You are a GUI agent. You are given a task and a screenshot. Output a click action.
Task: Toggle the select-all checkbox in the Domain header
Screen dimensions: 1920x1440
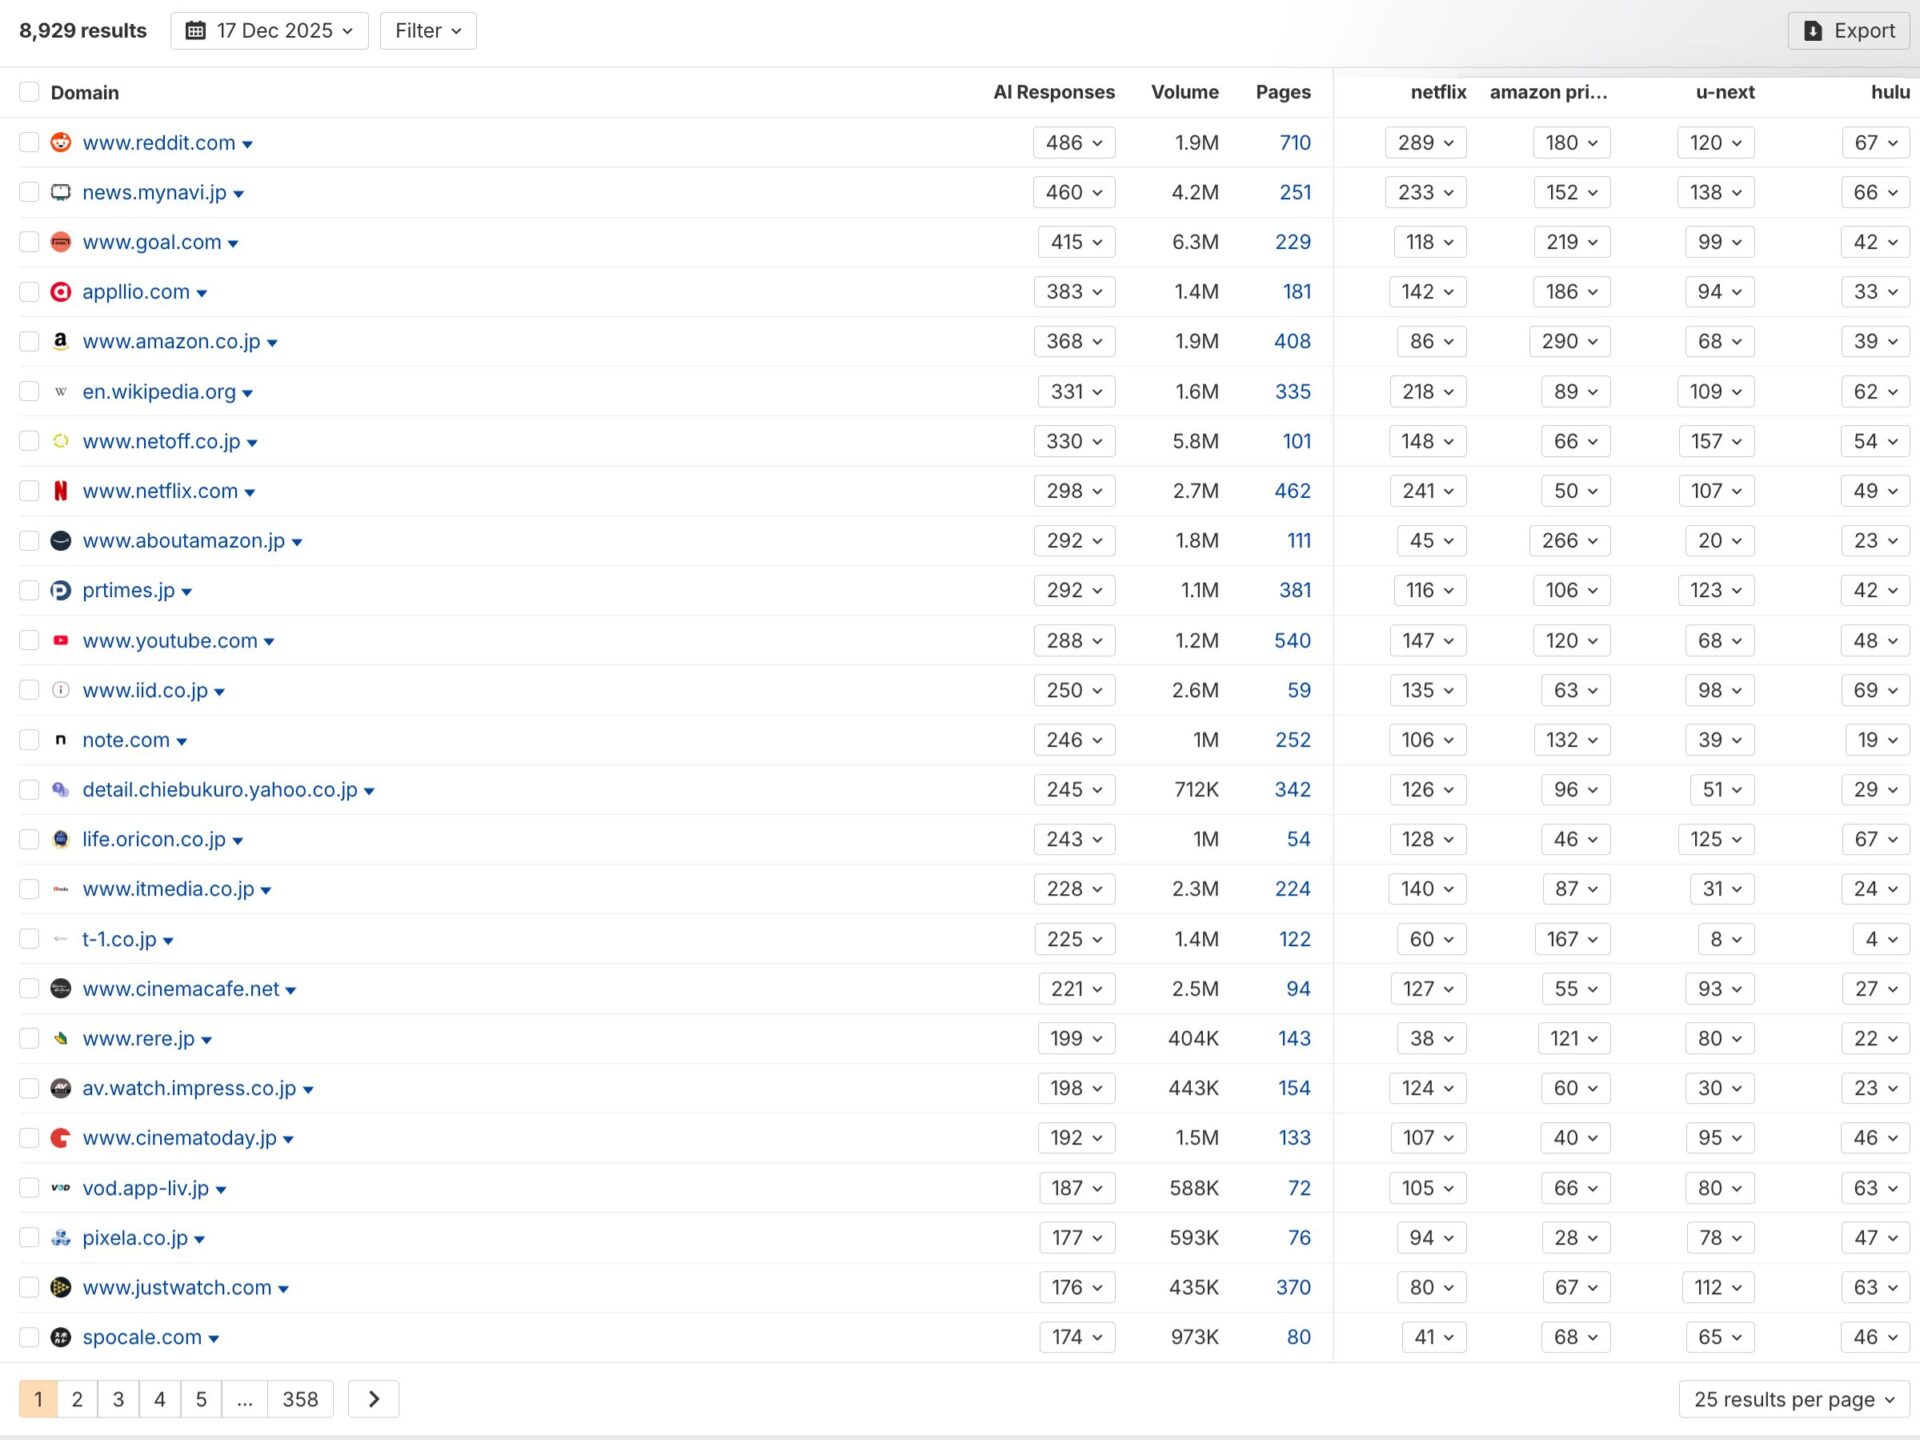(28, 91)
